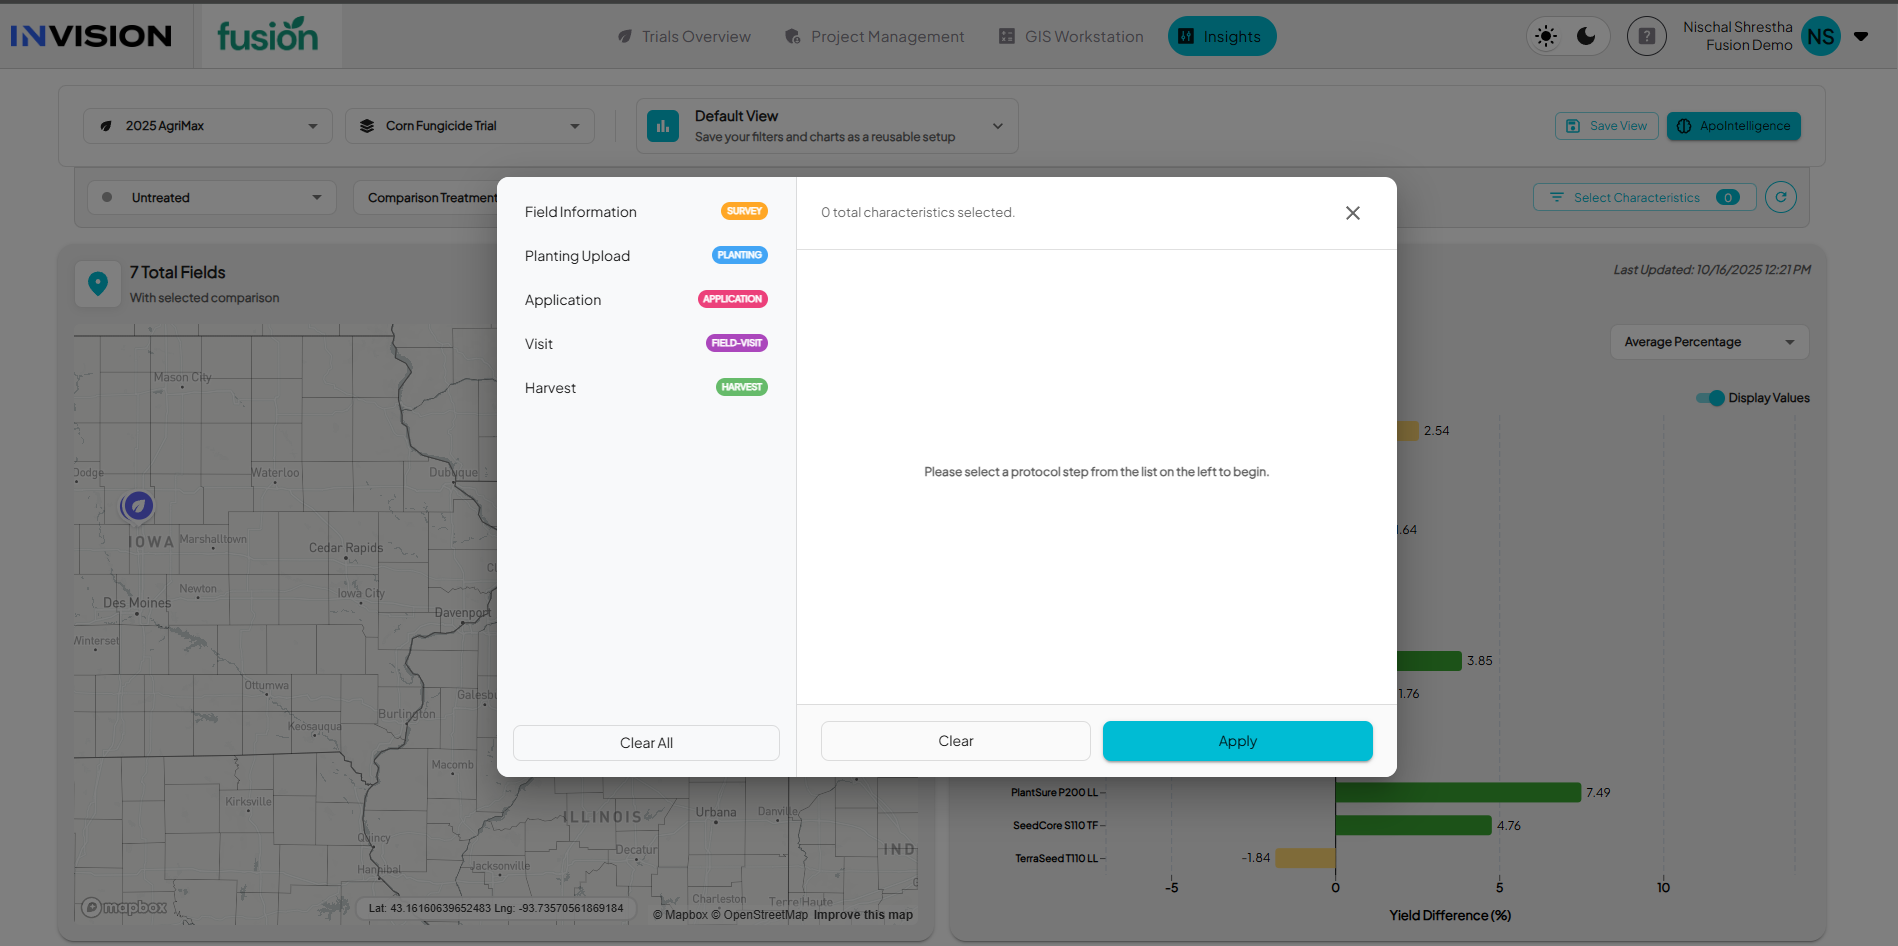
Task: Expand the 2025 AgriMax dropdown
Action: pos(208,126)
